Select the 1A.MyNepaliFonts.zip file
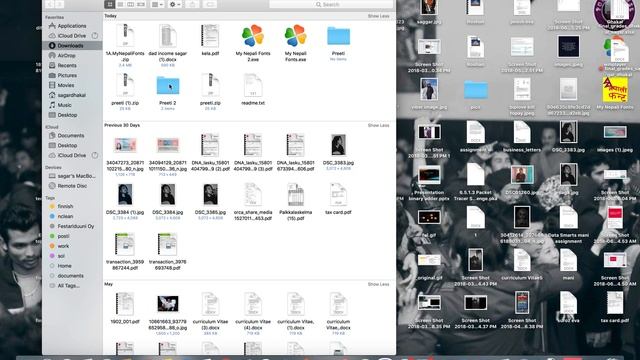Screen dimensions: 640x360 pyautogui.click(x=125, y=36)
